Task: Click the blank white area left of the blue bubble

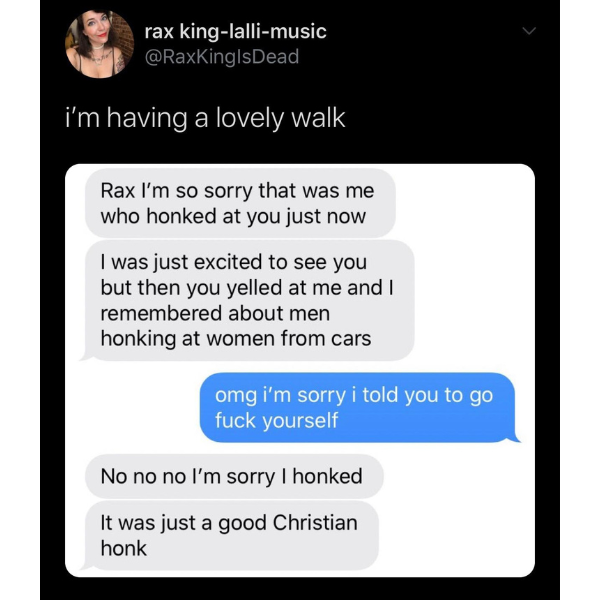Action: [134, 408]
